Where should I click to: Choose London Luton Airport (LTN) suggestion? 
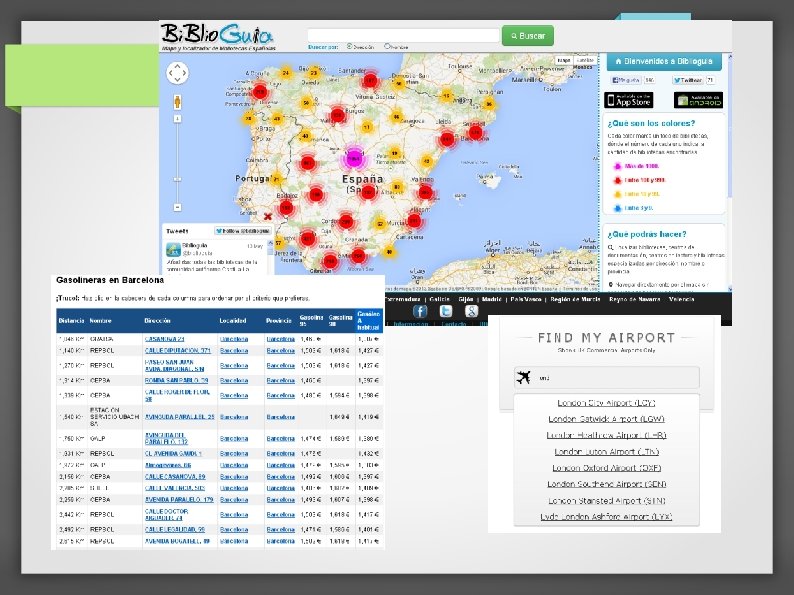606,451
